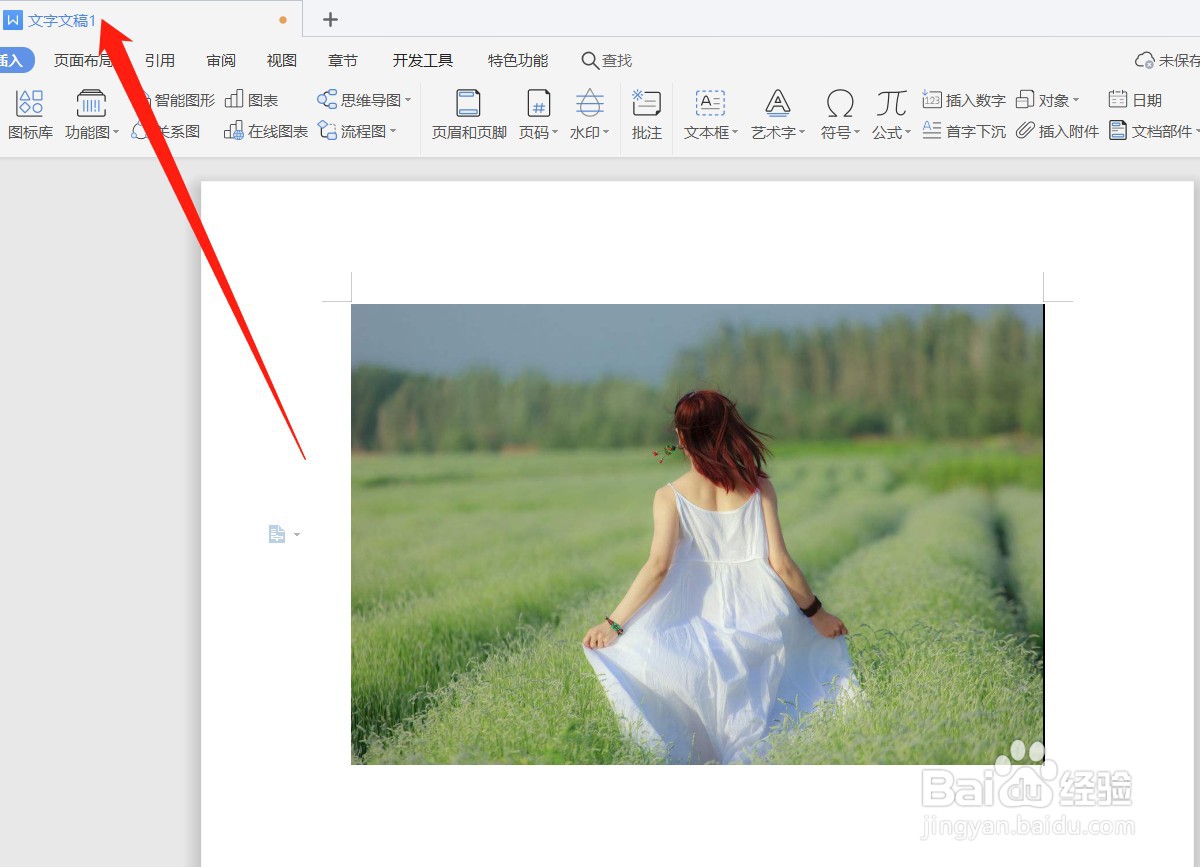
Task: Insert a chart with 图表
Action: click(251, 100)
